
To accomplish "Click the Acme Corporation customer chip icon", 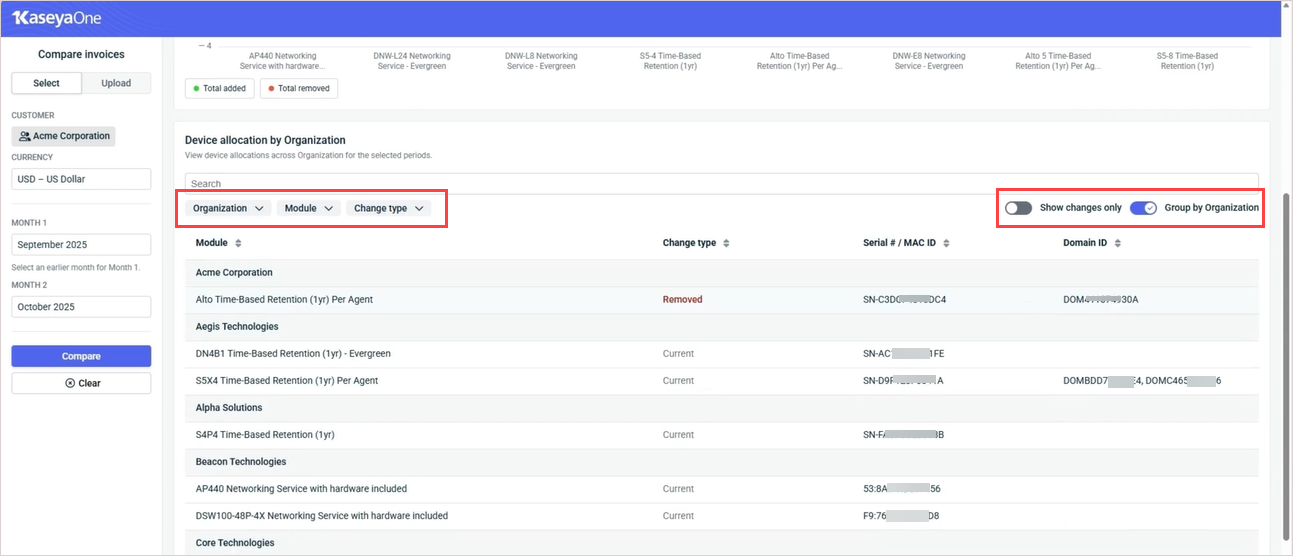I will tap(25, 136).
